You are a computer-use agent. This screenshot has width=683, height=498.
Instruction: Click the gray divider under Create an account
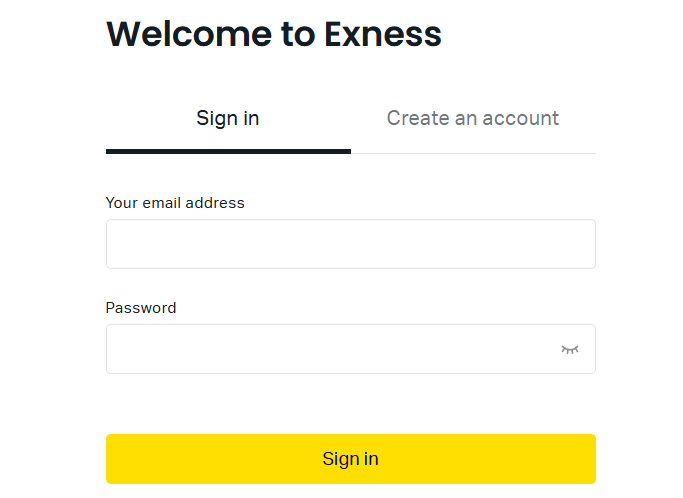pyautogui.click(x=473, y=153)
